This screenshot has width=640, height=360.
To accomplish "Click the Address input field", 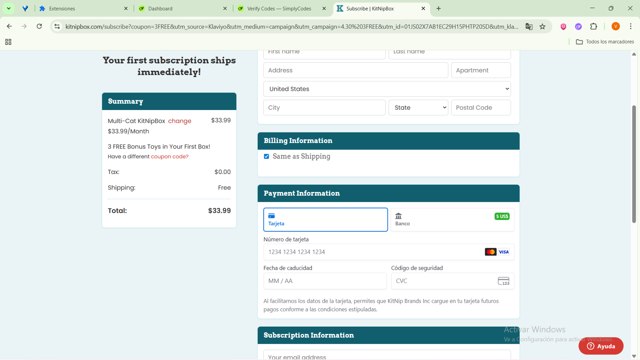I will [x=356, y=70].
